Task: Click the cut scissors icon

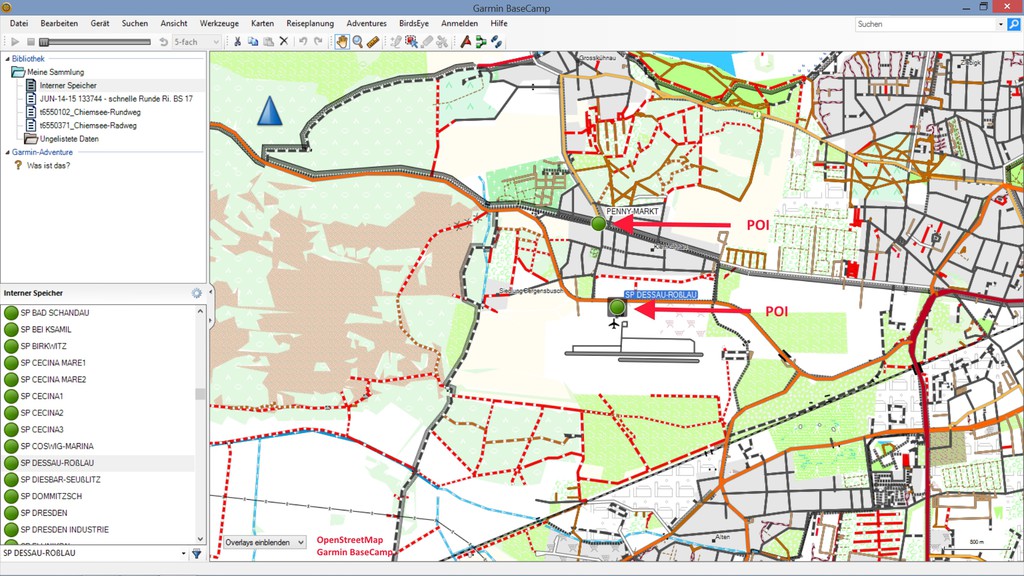Action: (237, 42)
